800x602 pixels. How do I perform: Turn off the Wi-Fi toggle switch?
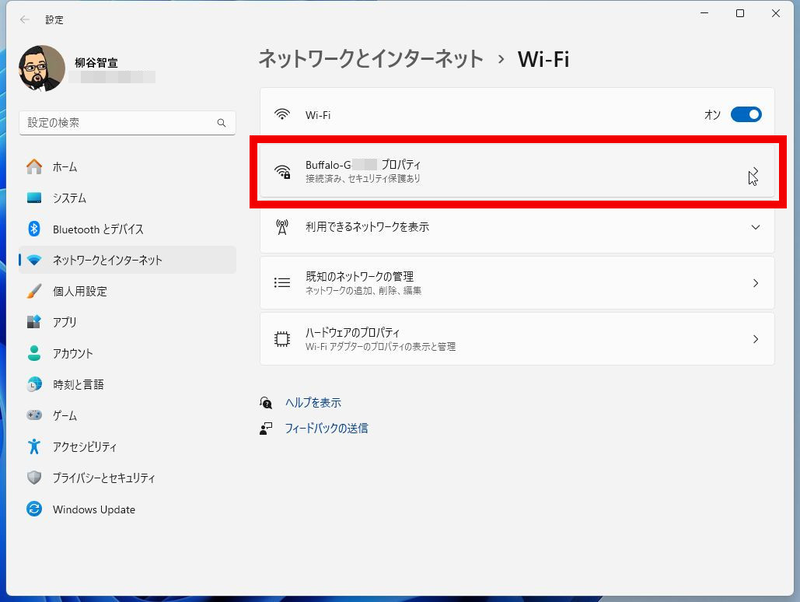click(746, 114)
